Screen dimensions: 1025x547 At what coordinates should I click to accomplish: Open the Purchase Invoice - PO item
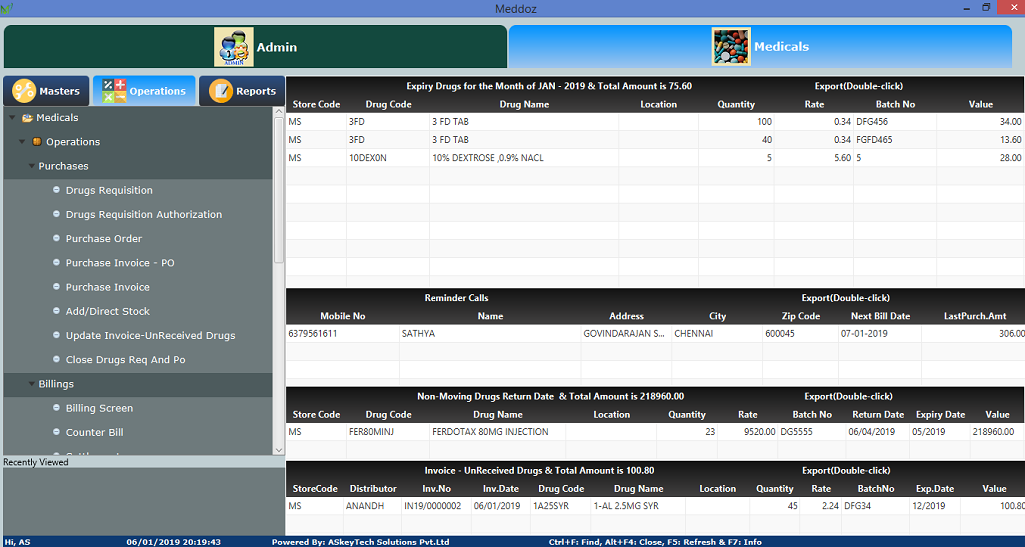(x=120, y=263)
